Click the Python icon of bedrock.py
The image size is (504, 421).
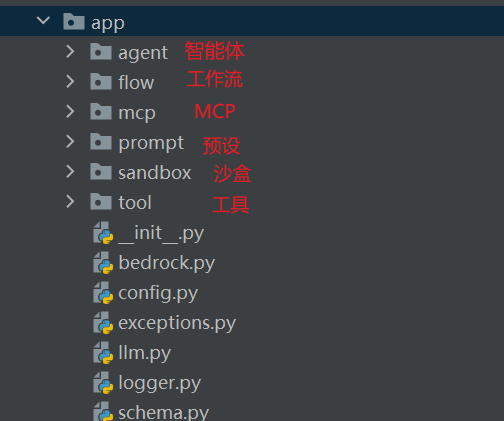[103, 263]
